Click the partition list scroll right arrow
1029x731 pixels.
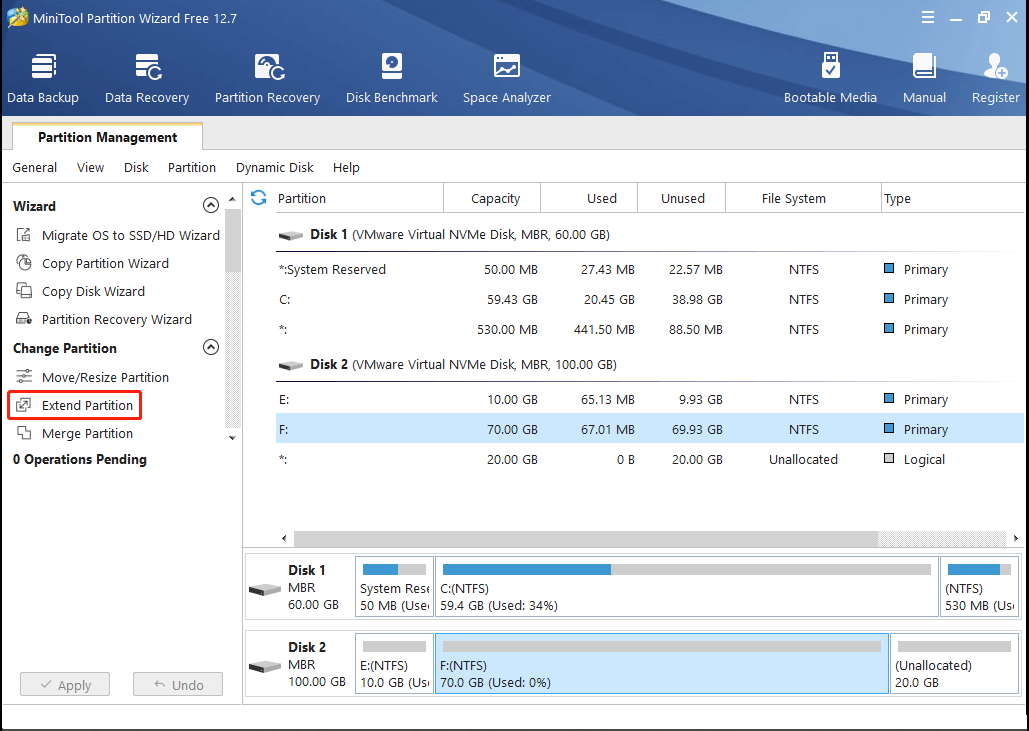tap(1015, 539)
